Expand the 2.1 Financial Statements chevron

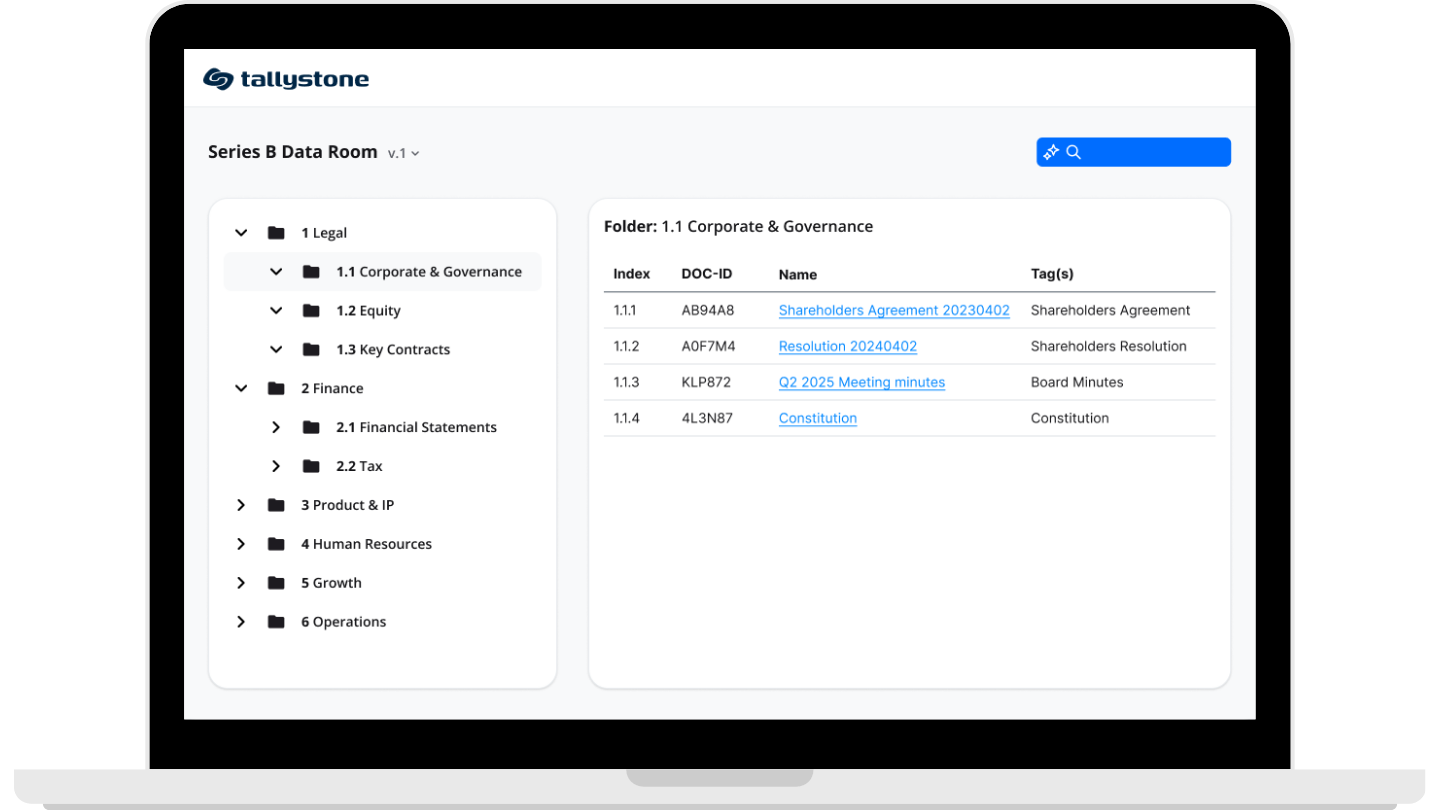click(x=276, y=427)
